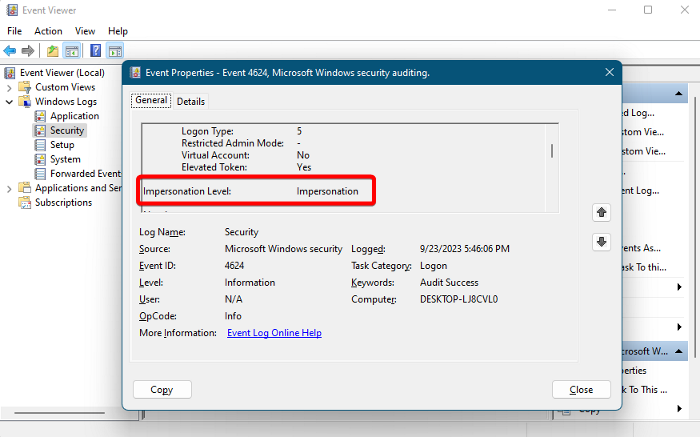This screenshot has height=437, width=700.
Task: Open the Event Log Online Help link
Action: pos(274,333)
